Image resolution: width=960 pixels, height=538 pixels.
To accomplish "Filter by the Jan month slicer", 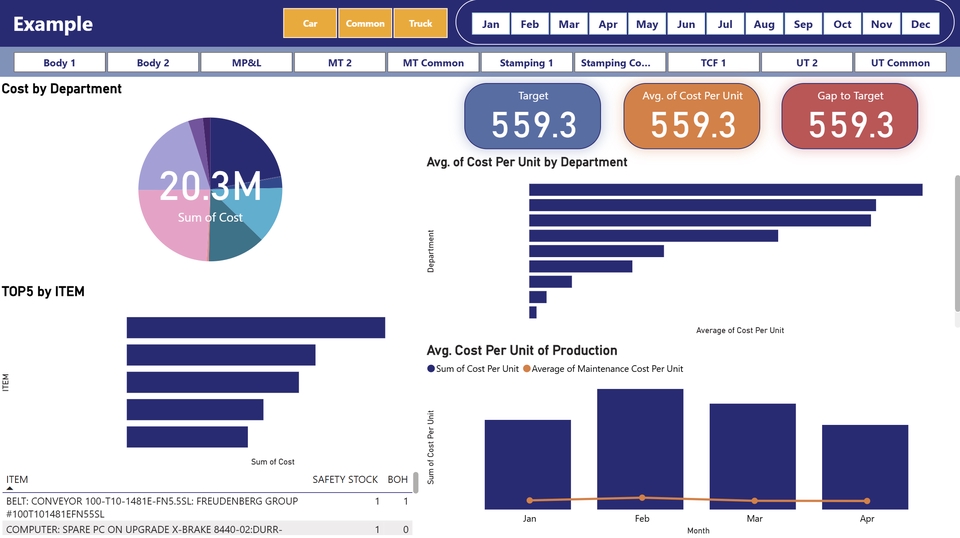I will tap(491, 24).
